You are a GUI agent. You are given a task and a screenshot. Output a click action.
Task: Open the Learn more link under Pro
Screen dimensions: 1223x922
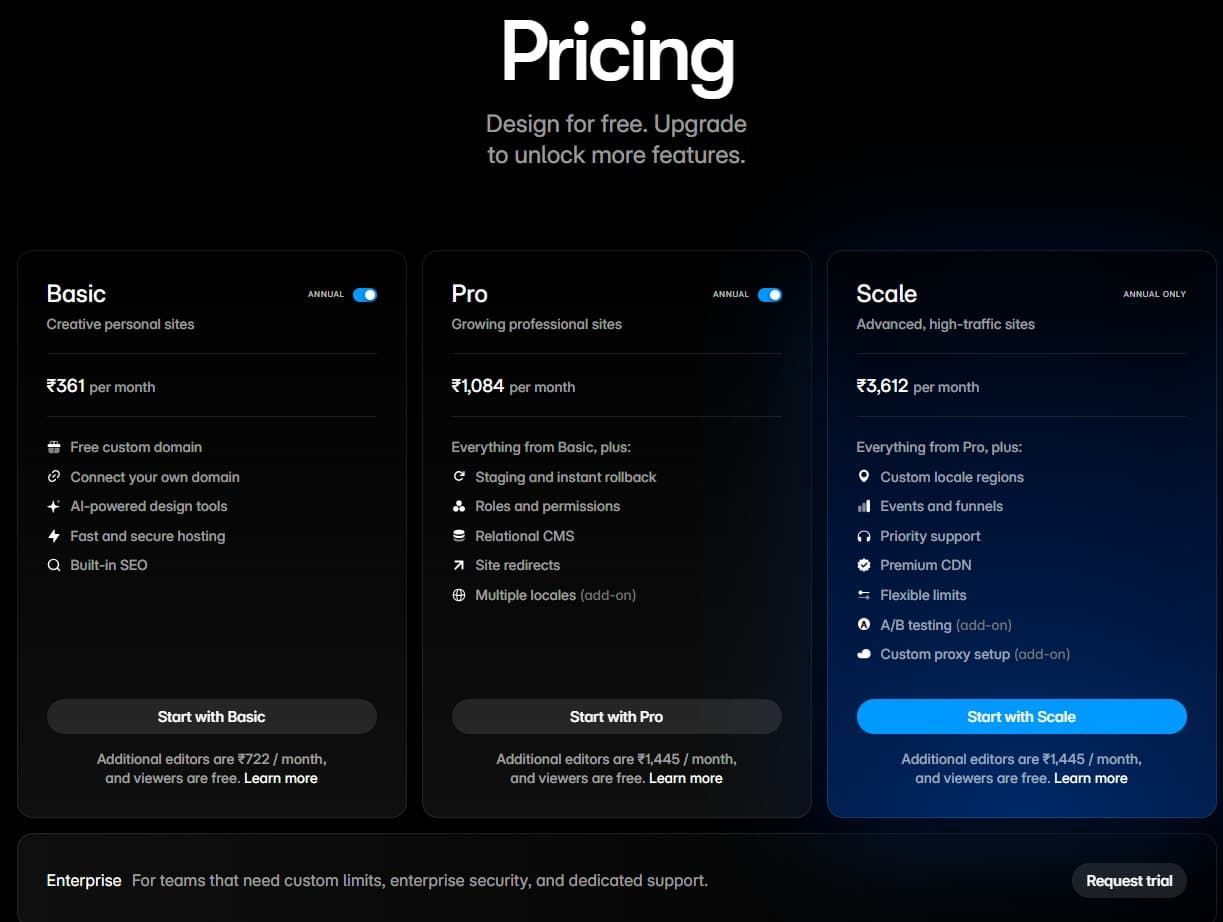(x=686, y=778)
